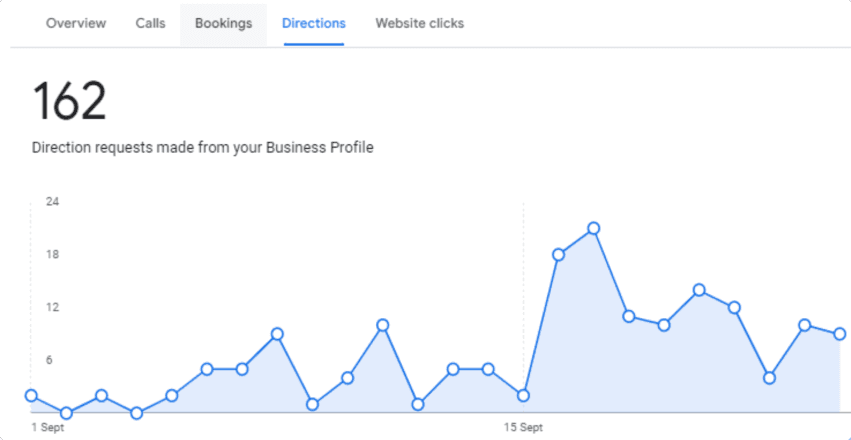Click the 11 Sept data point at ten
The width and height of the screenshot is (851, 440).
382,325
